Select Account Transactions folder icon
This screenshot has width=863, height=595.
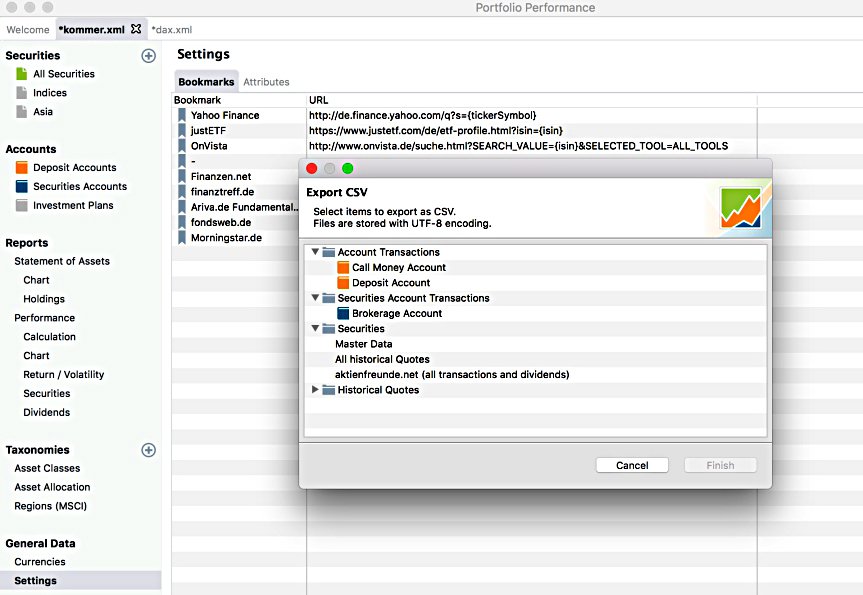click(x=329, y=252)
